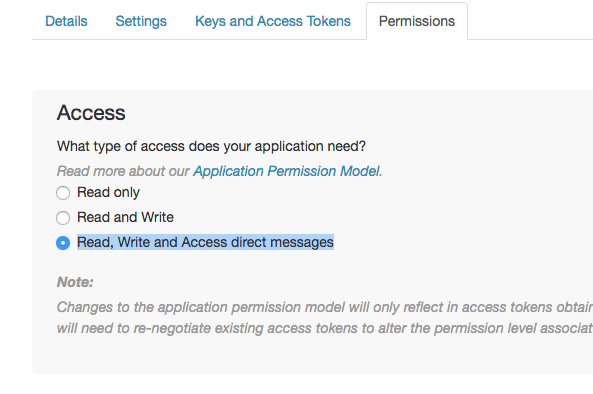Screen dimensions: 593x394
Task: Go to Keys and Access Tokens tab
Action: coord(273,21)
